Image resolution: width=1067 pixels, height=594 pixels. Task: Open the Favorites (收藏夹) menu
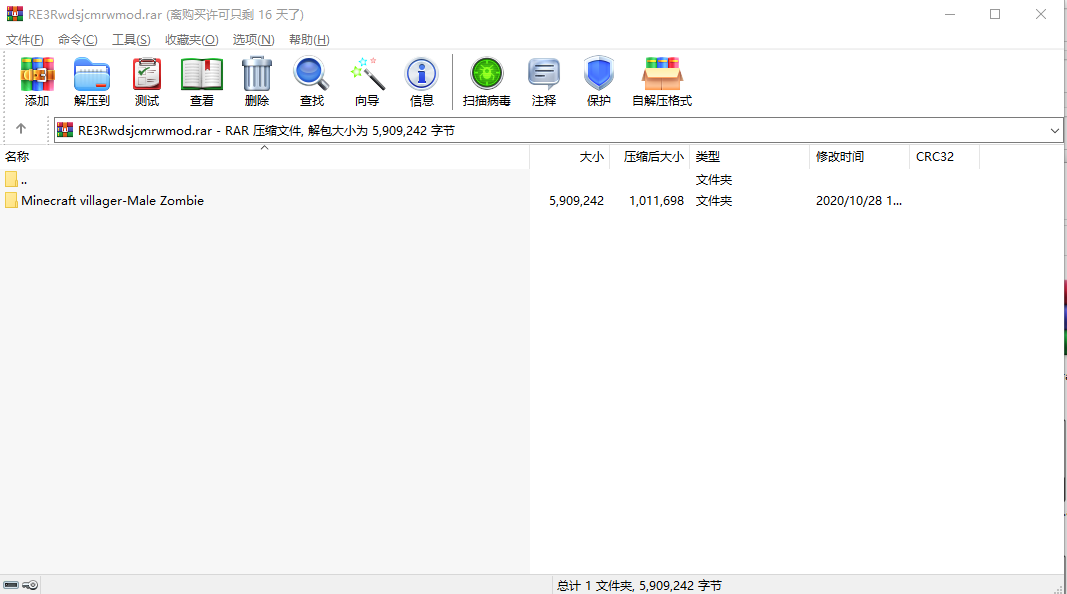click(x=192, y=39)
